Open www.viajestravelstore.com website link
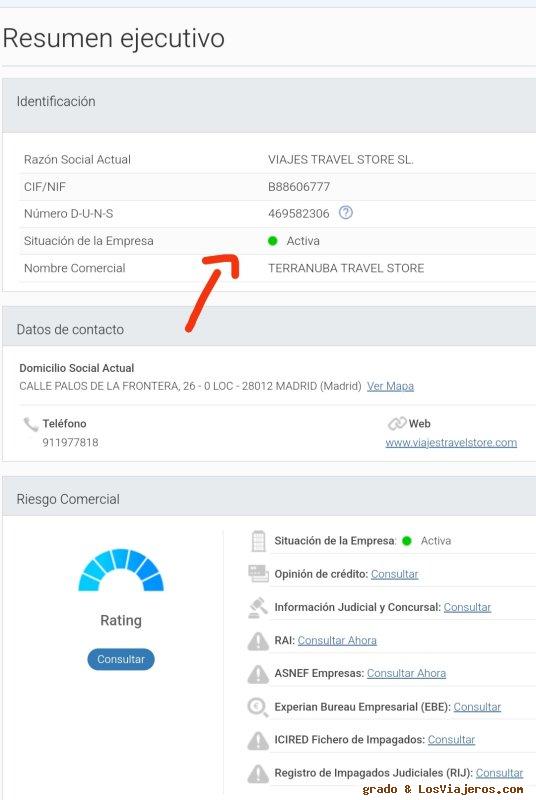This screenshot has height=800, width=536. pos(451,442)
